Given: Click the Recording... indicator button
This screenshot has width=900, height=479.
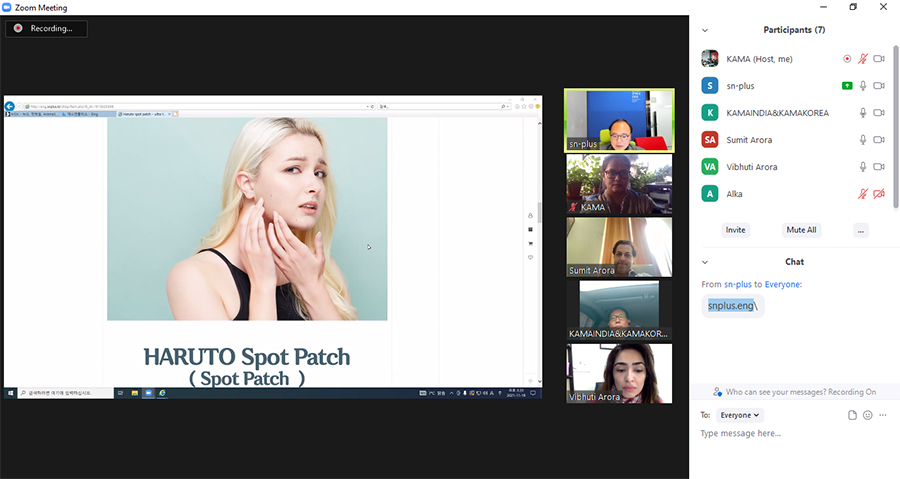Looking at the screenshot, I should click(46, 28).
